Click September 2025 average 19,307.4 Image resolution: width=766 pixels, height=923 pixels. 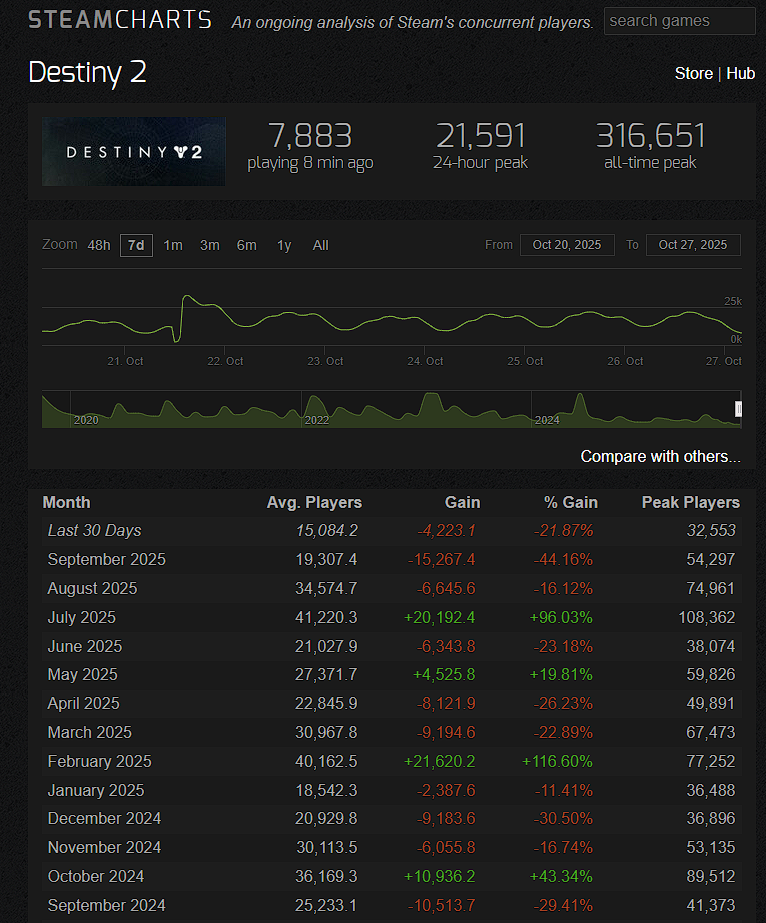point(326,560)
